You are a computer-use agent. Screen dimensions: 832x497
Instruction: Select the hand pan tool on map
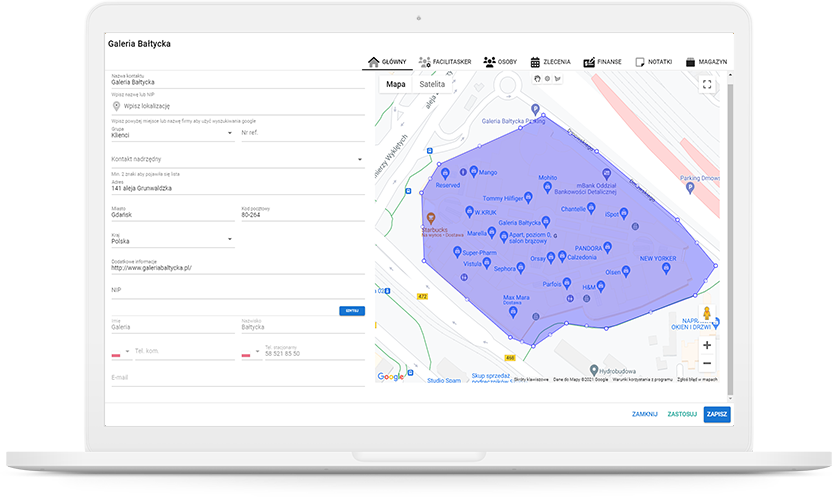(537, 78)
